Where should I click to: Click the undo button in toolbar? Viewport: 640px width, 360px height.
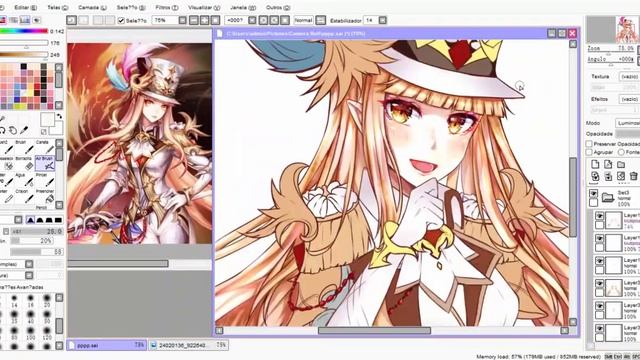pos(72,20)
